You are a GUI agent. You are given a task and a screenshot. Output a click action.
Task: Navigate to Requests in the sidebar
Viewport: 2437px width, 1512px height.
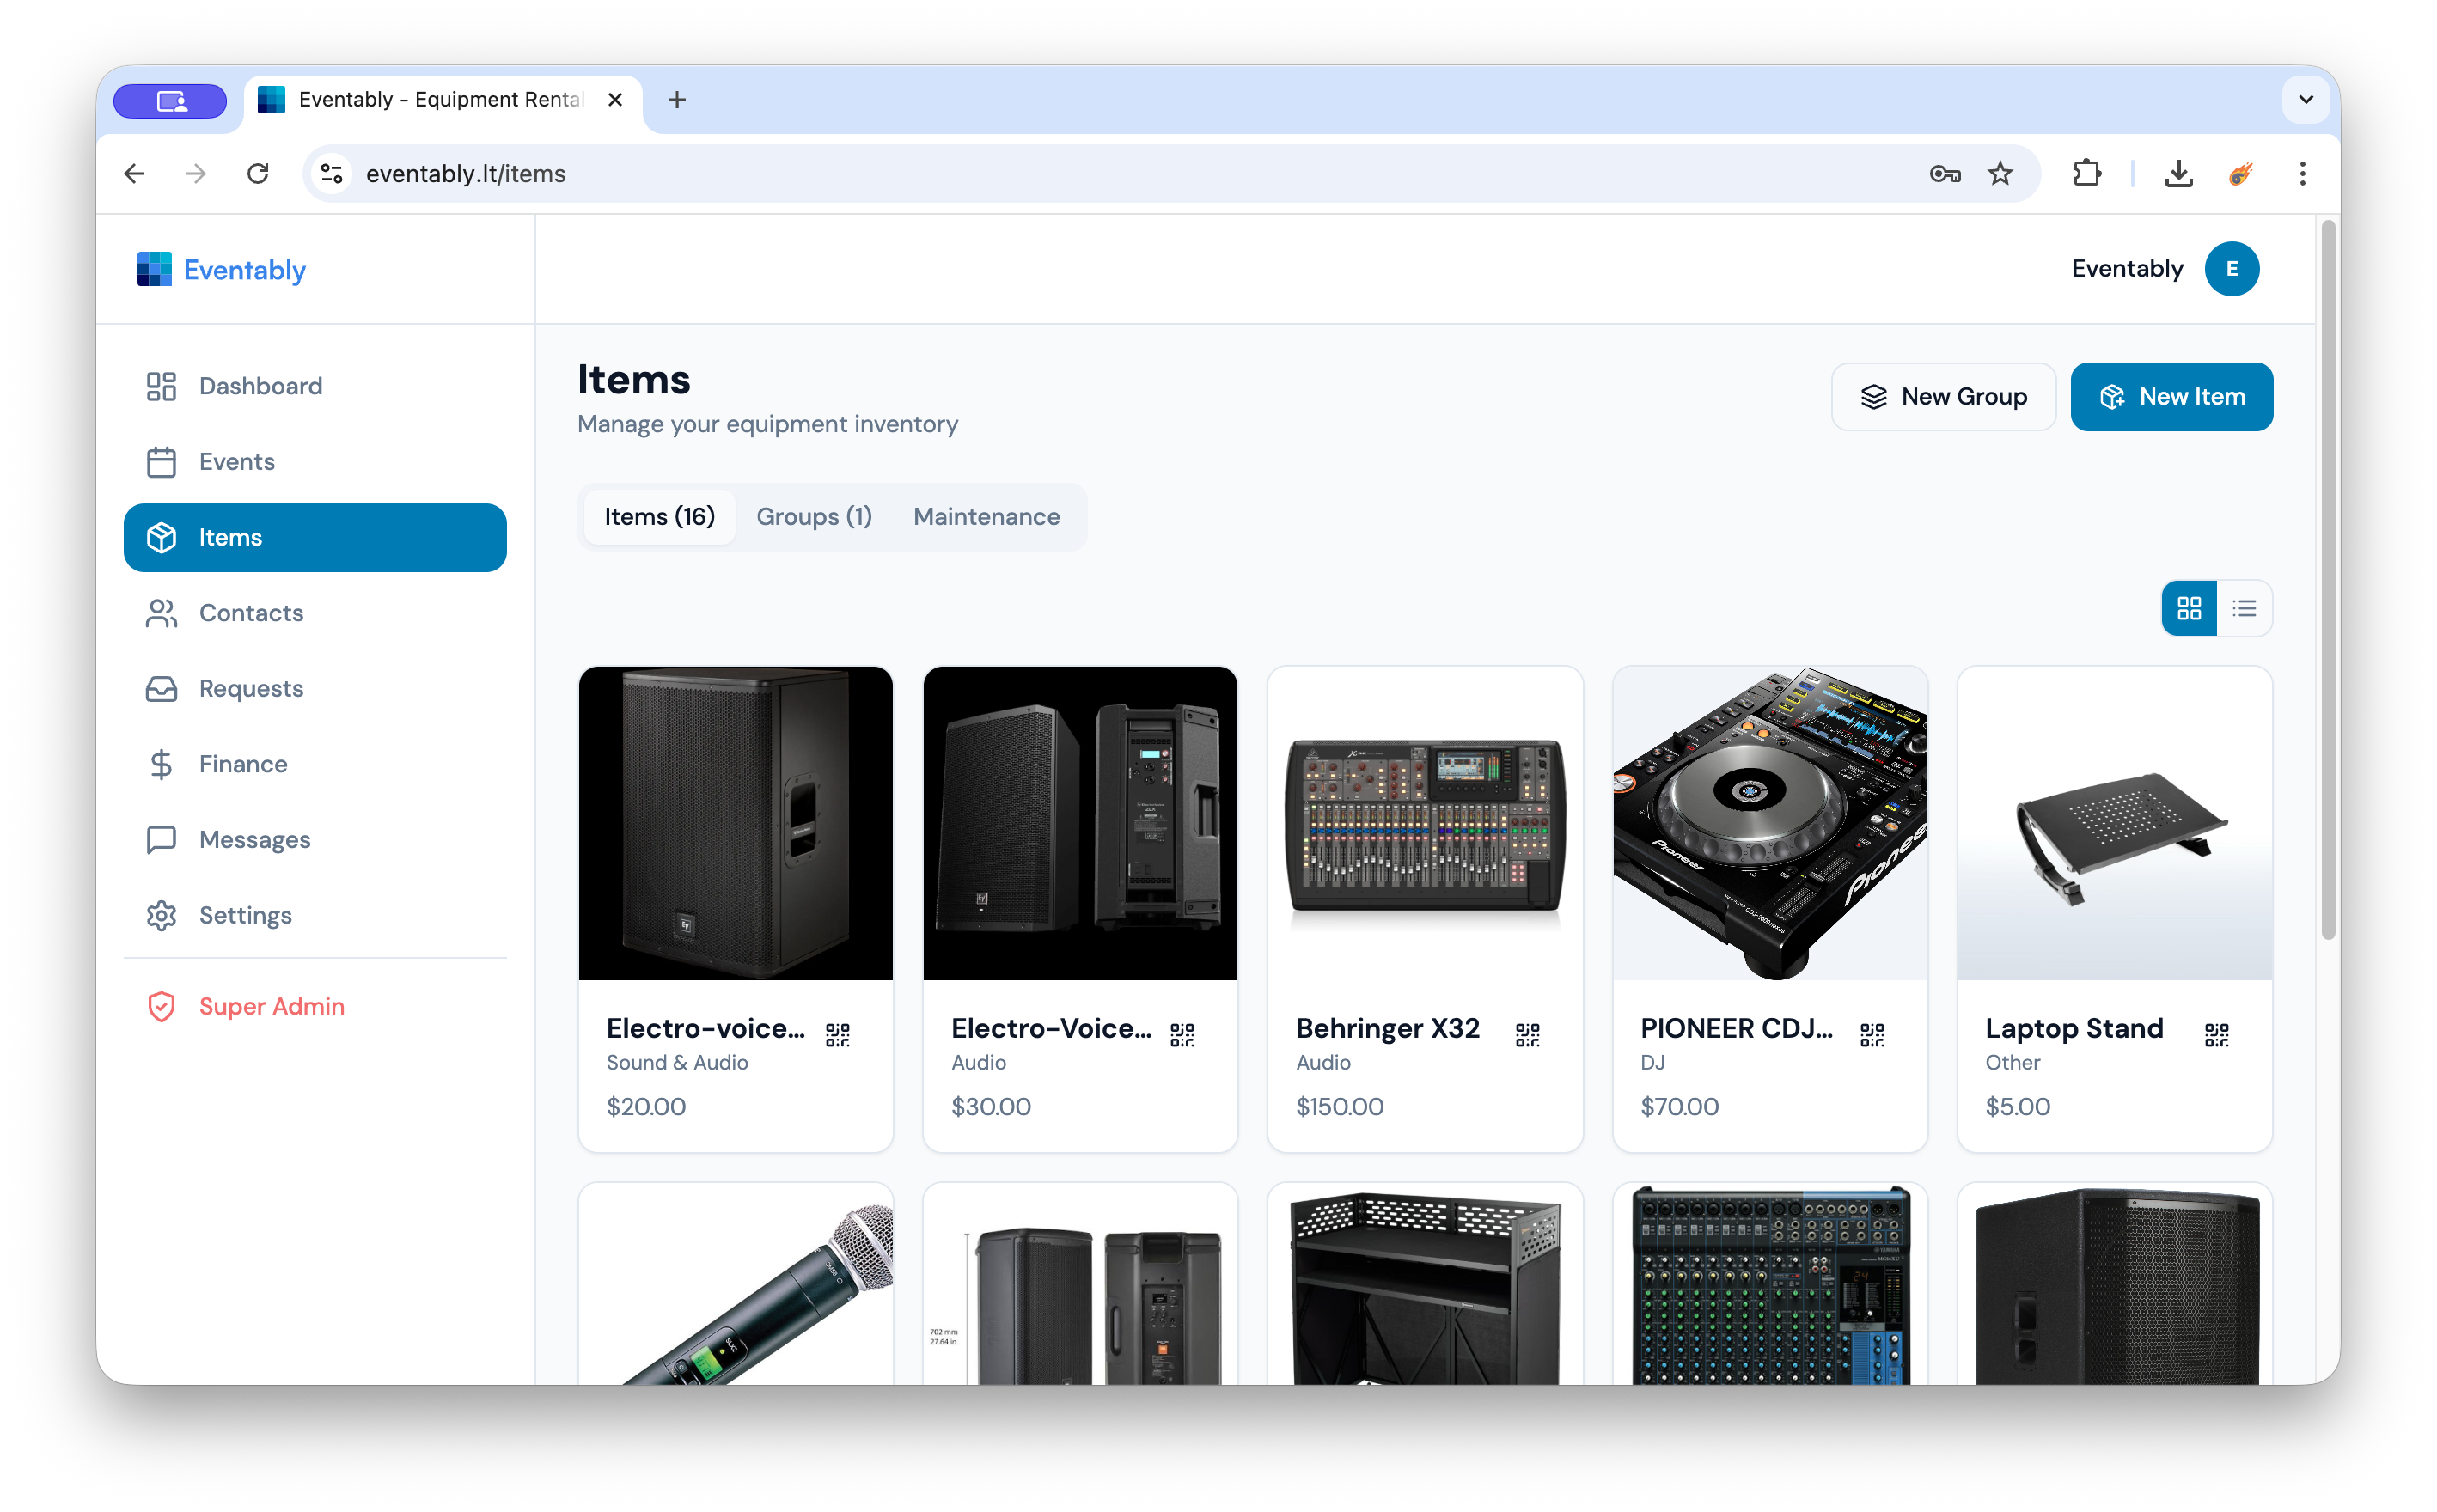(x=315, y=688)
